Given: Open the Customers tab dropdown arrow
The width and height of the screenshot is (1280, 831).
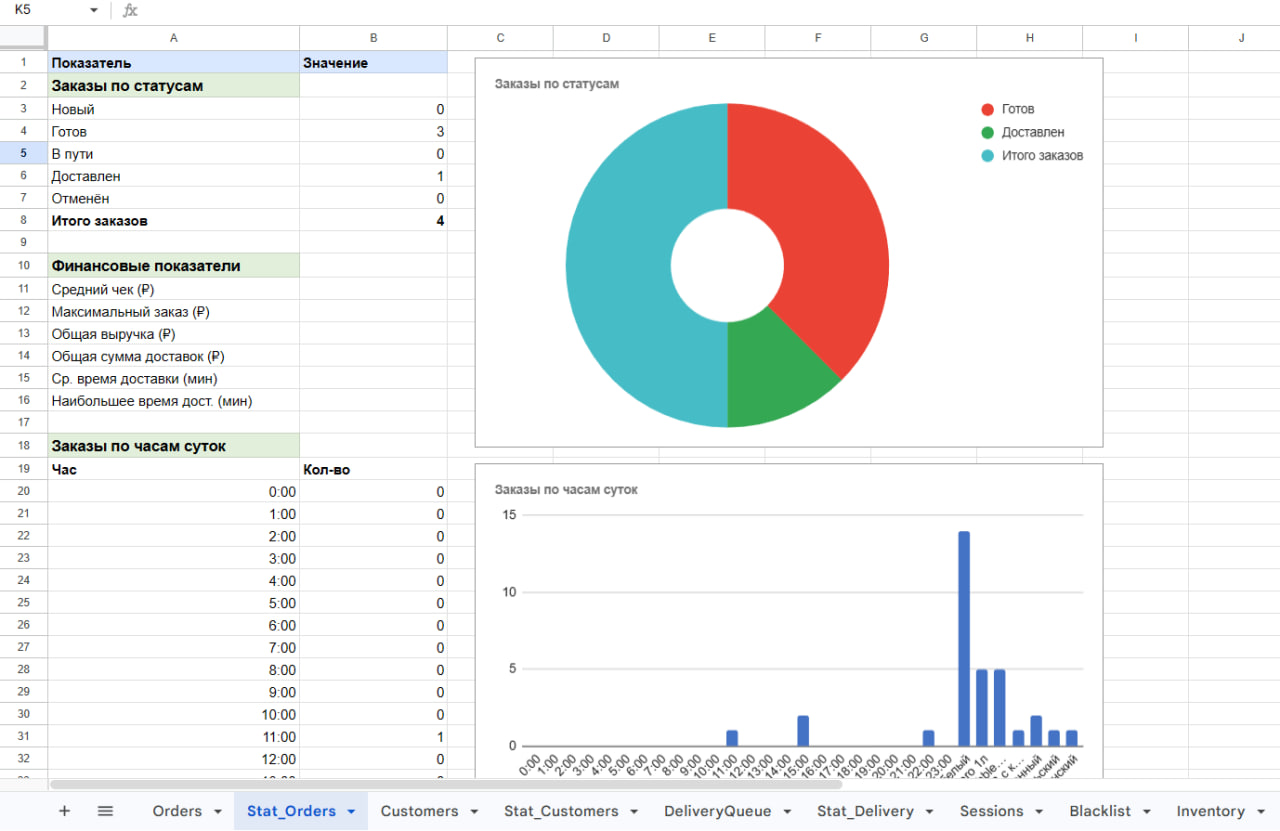Looking at the screenshot, I should point(474,812).
